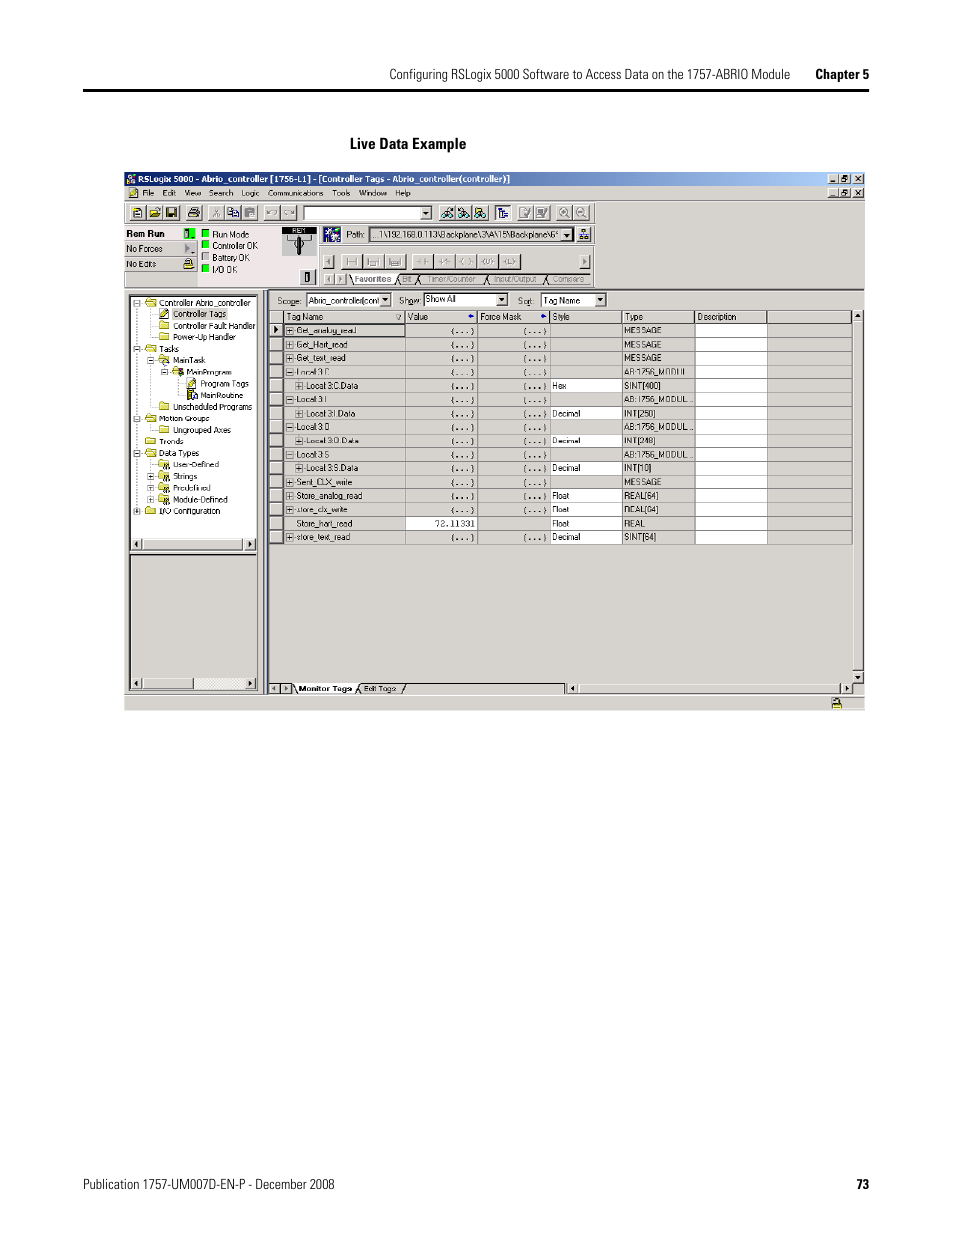954x1235 pixels.
Task: Click the Value column header
Action: click(441, 317)
